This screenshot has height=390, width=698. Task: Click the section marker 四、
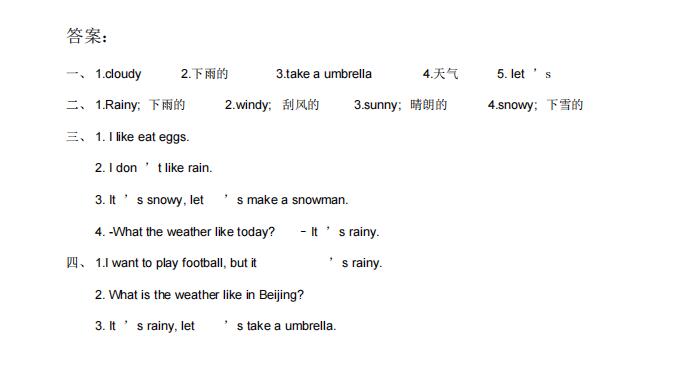[77, 263]
